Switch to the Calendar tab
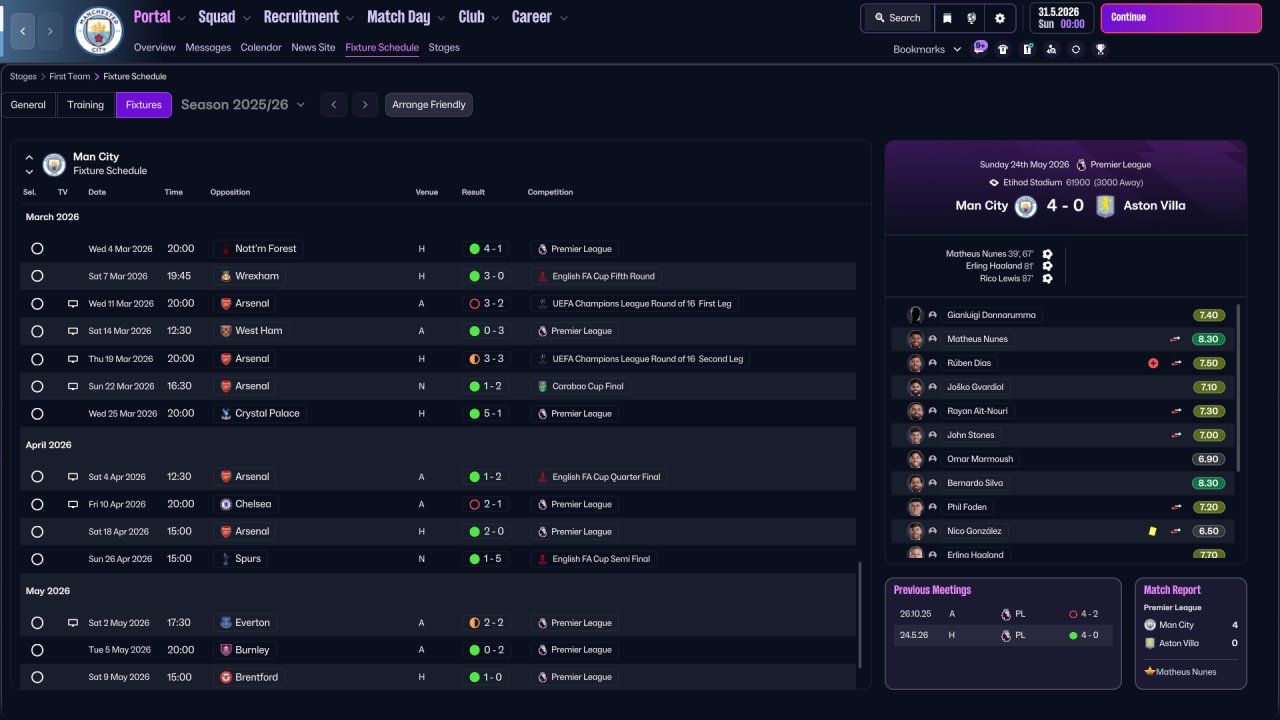 coord(261,48)
